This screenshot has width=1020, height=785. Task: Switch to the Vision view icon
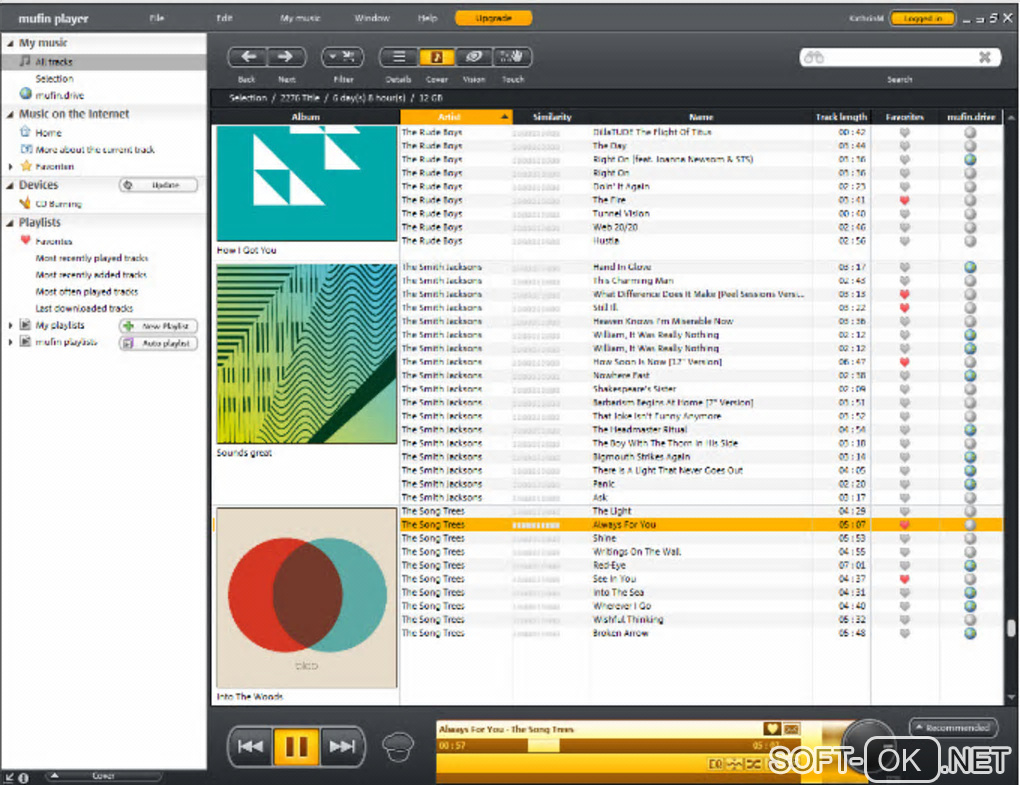pos(474,57)
